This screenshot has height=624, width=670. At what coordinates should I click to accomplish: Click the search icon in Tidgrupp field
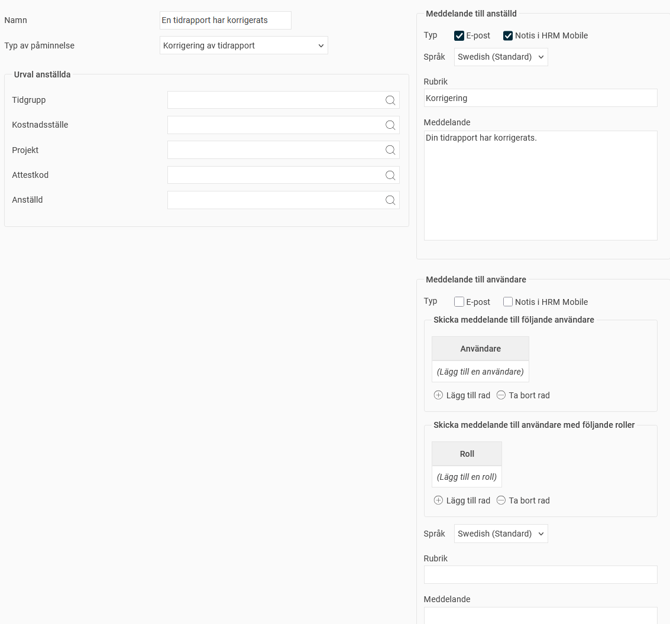pos(390,100)
